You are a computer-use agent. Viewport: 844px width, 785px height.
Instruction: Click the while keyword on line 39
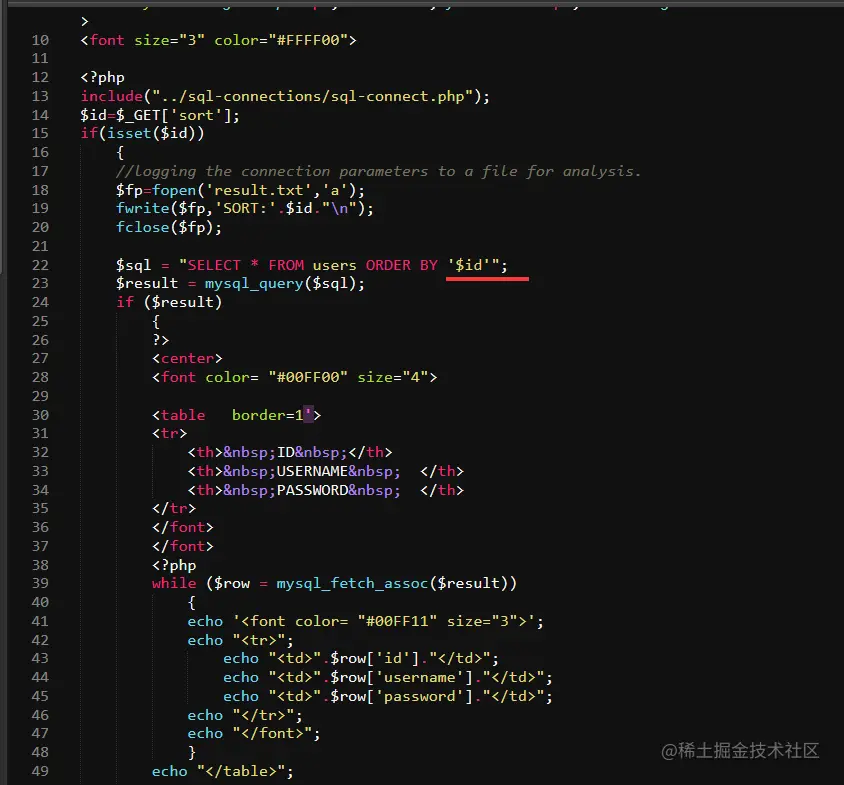[174, 584]
